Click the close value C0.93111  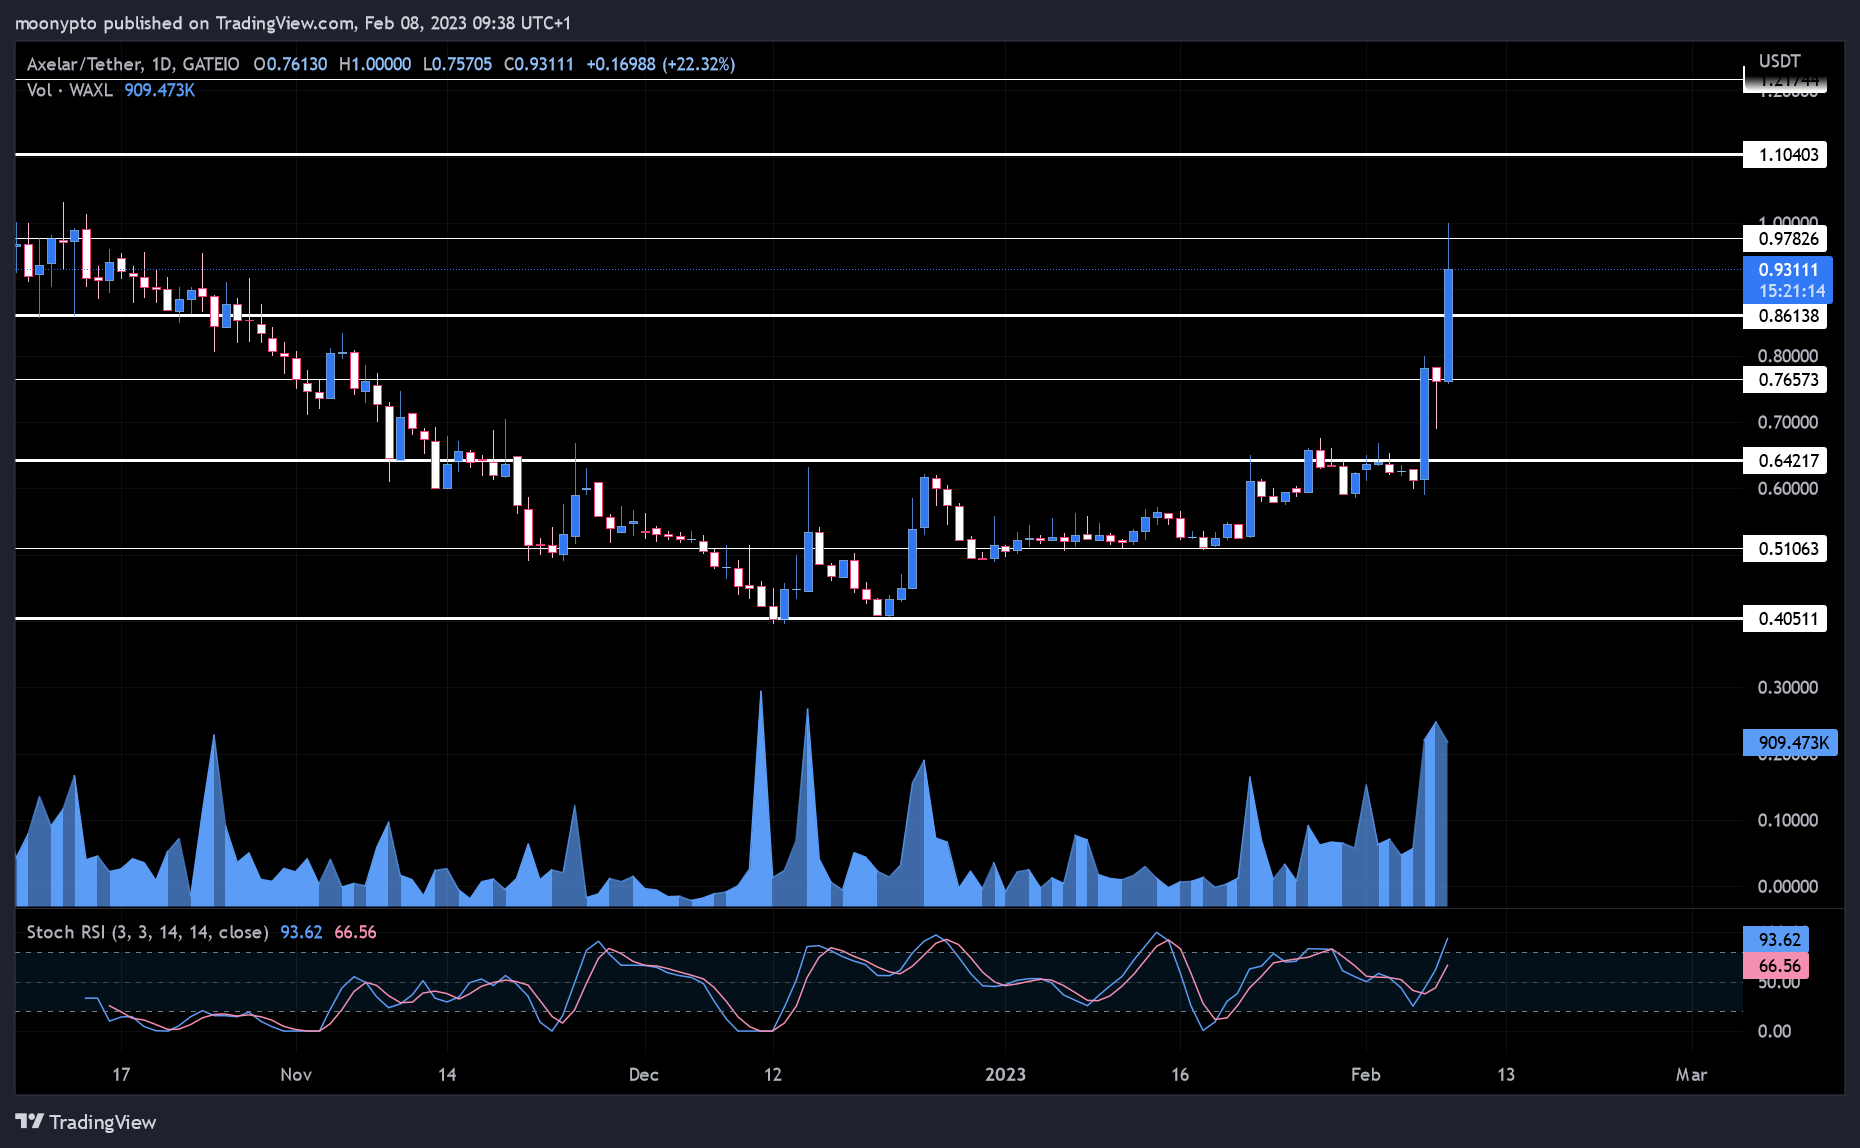(x=539, y=64)
